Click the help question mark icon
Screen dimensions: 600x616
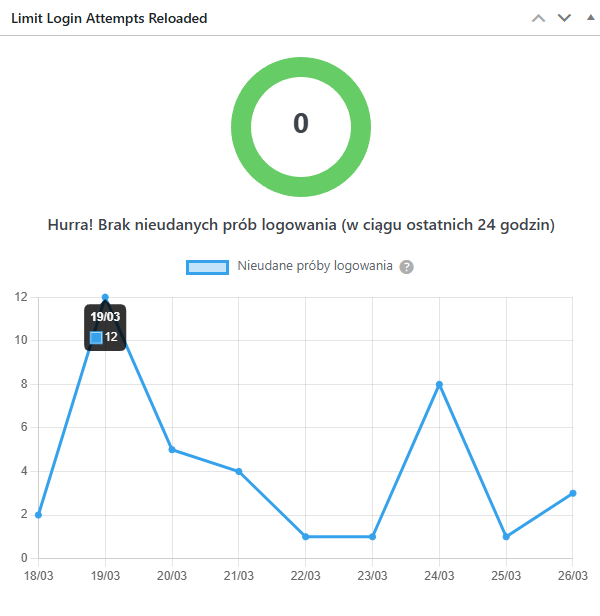coord(406,267)
